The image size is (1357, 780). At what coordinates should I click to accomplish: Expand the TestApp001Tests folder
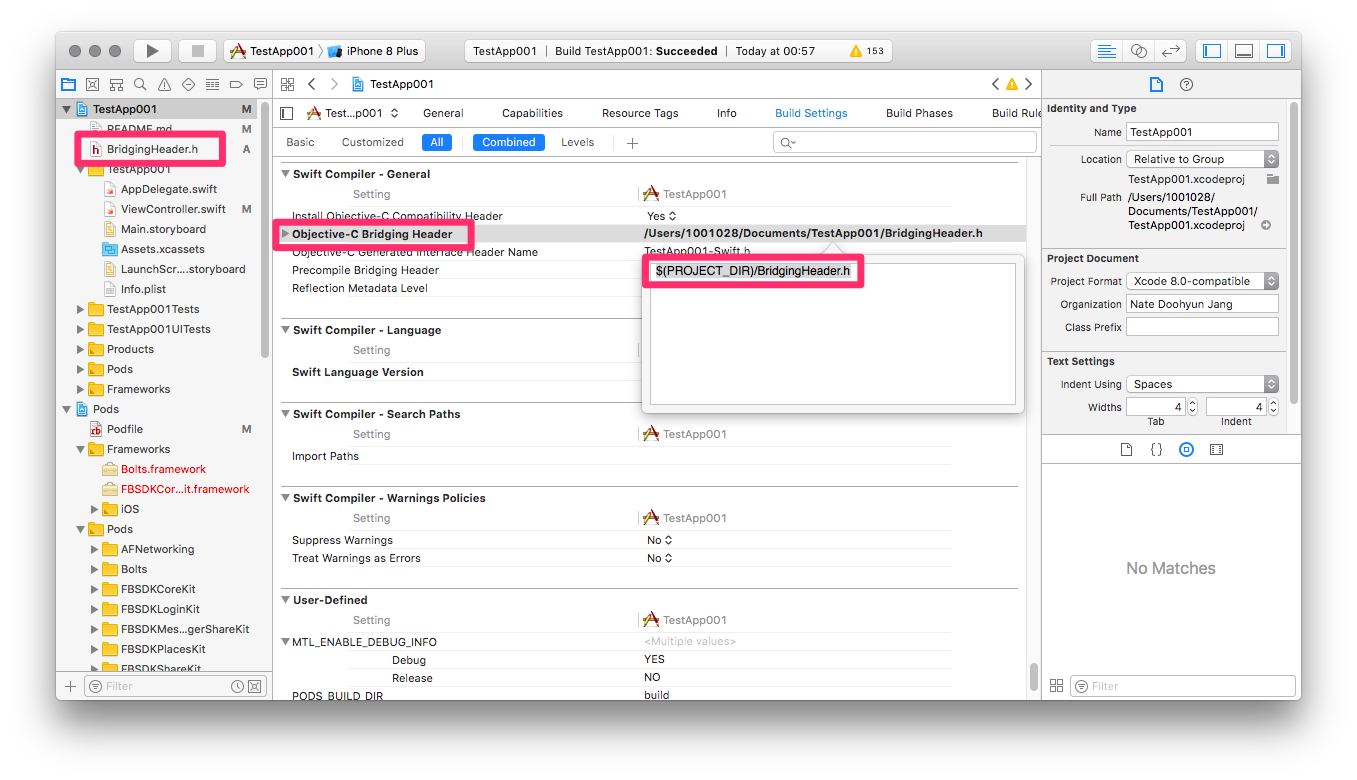pyautogui.click(x=81, y=309)
